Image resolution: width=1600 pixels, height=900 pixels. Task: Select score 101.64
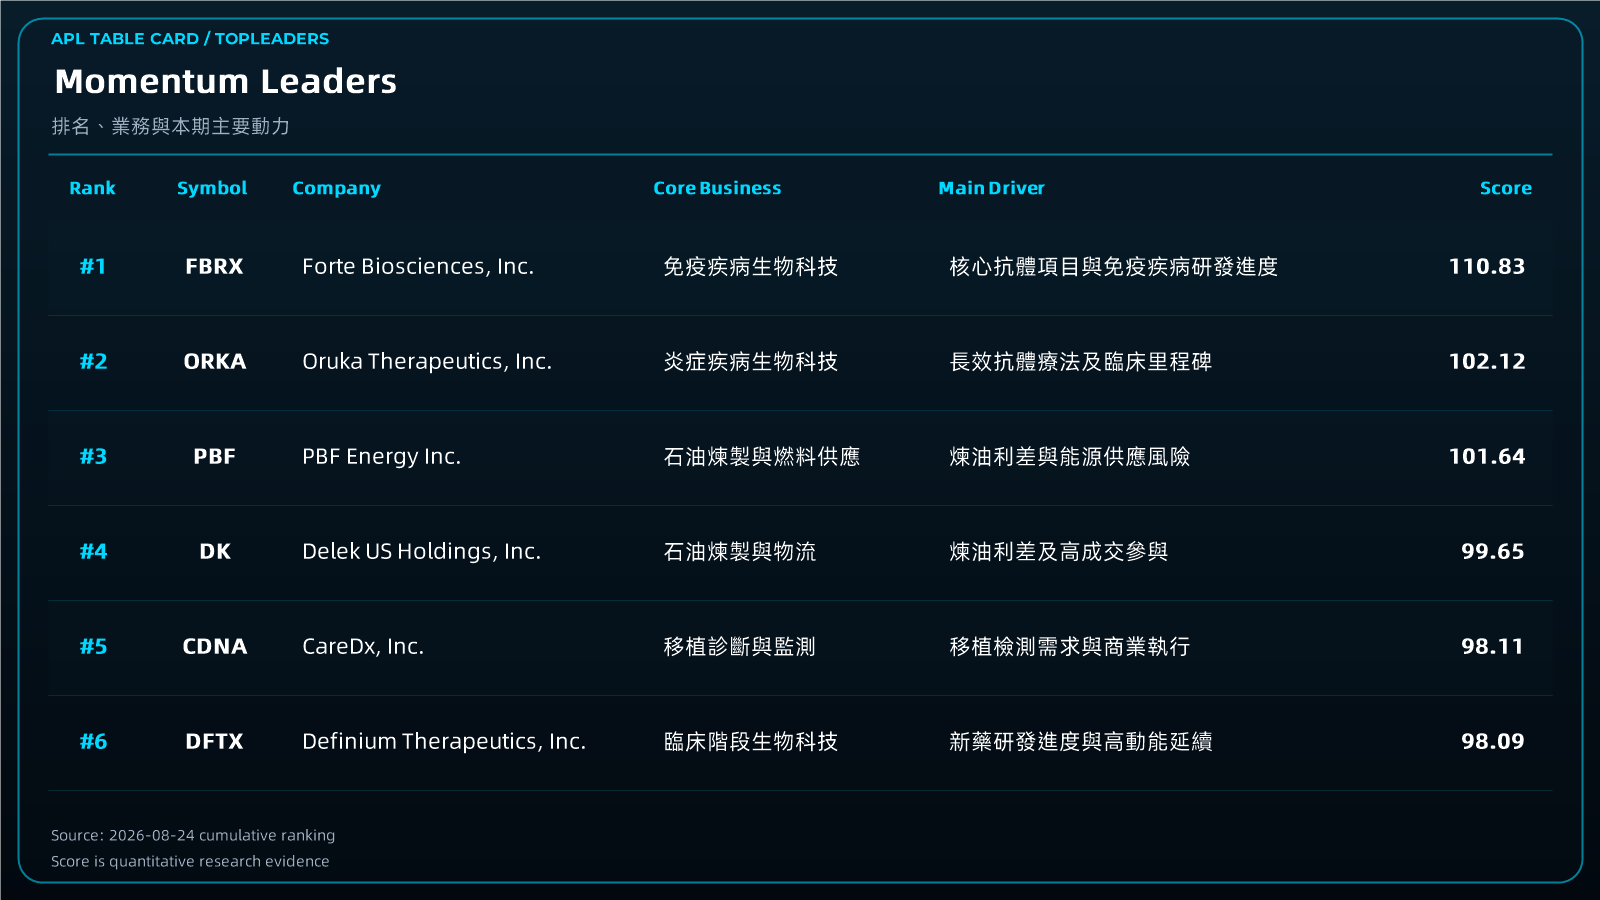1487,456
